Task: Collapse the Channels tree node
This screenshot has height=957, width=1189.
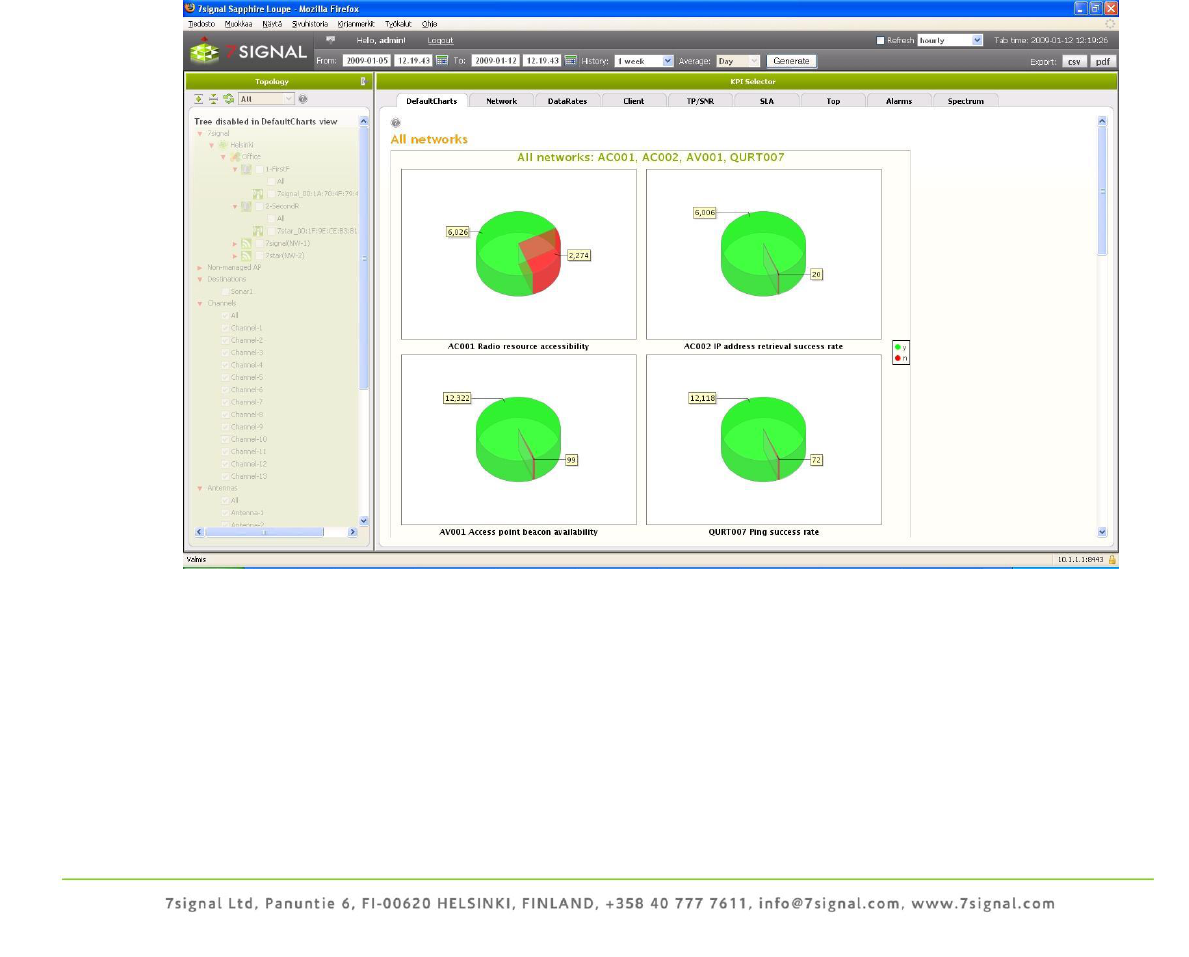Action: coord(200,303)
